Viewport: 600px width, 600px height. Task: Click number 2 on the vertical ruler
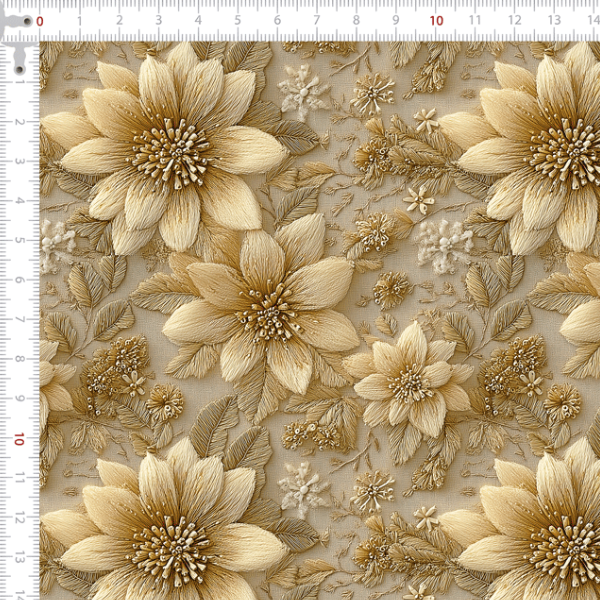pyautogui.click(x=19, y=122)
